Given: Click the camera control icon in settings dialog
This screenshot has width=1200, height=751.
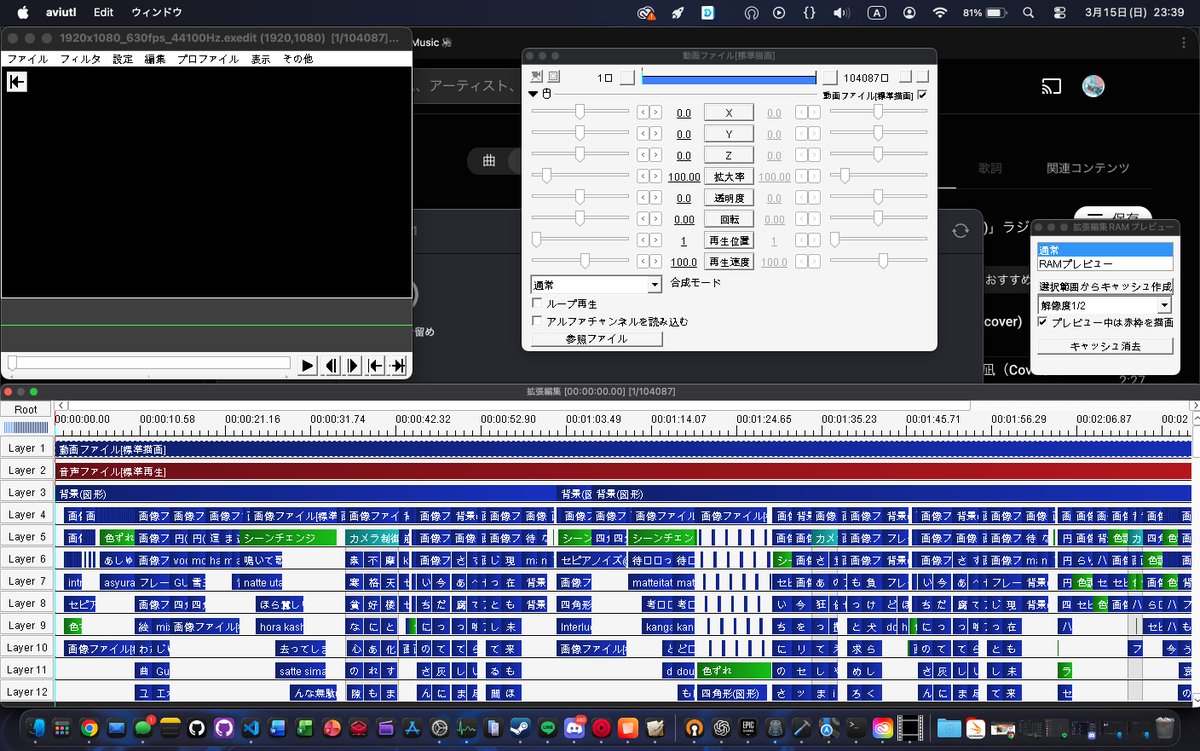Looking at the screenshot, I should (x=537, y=77).
